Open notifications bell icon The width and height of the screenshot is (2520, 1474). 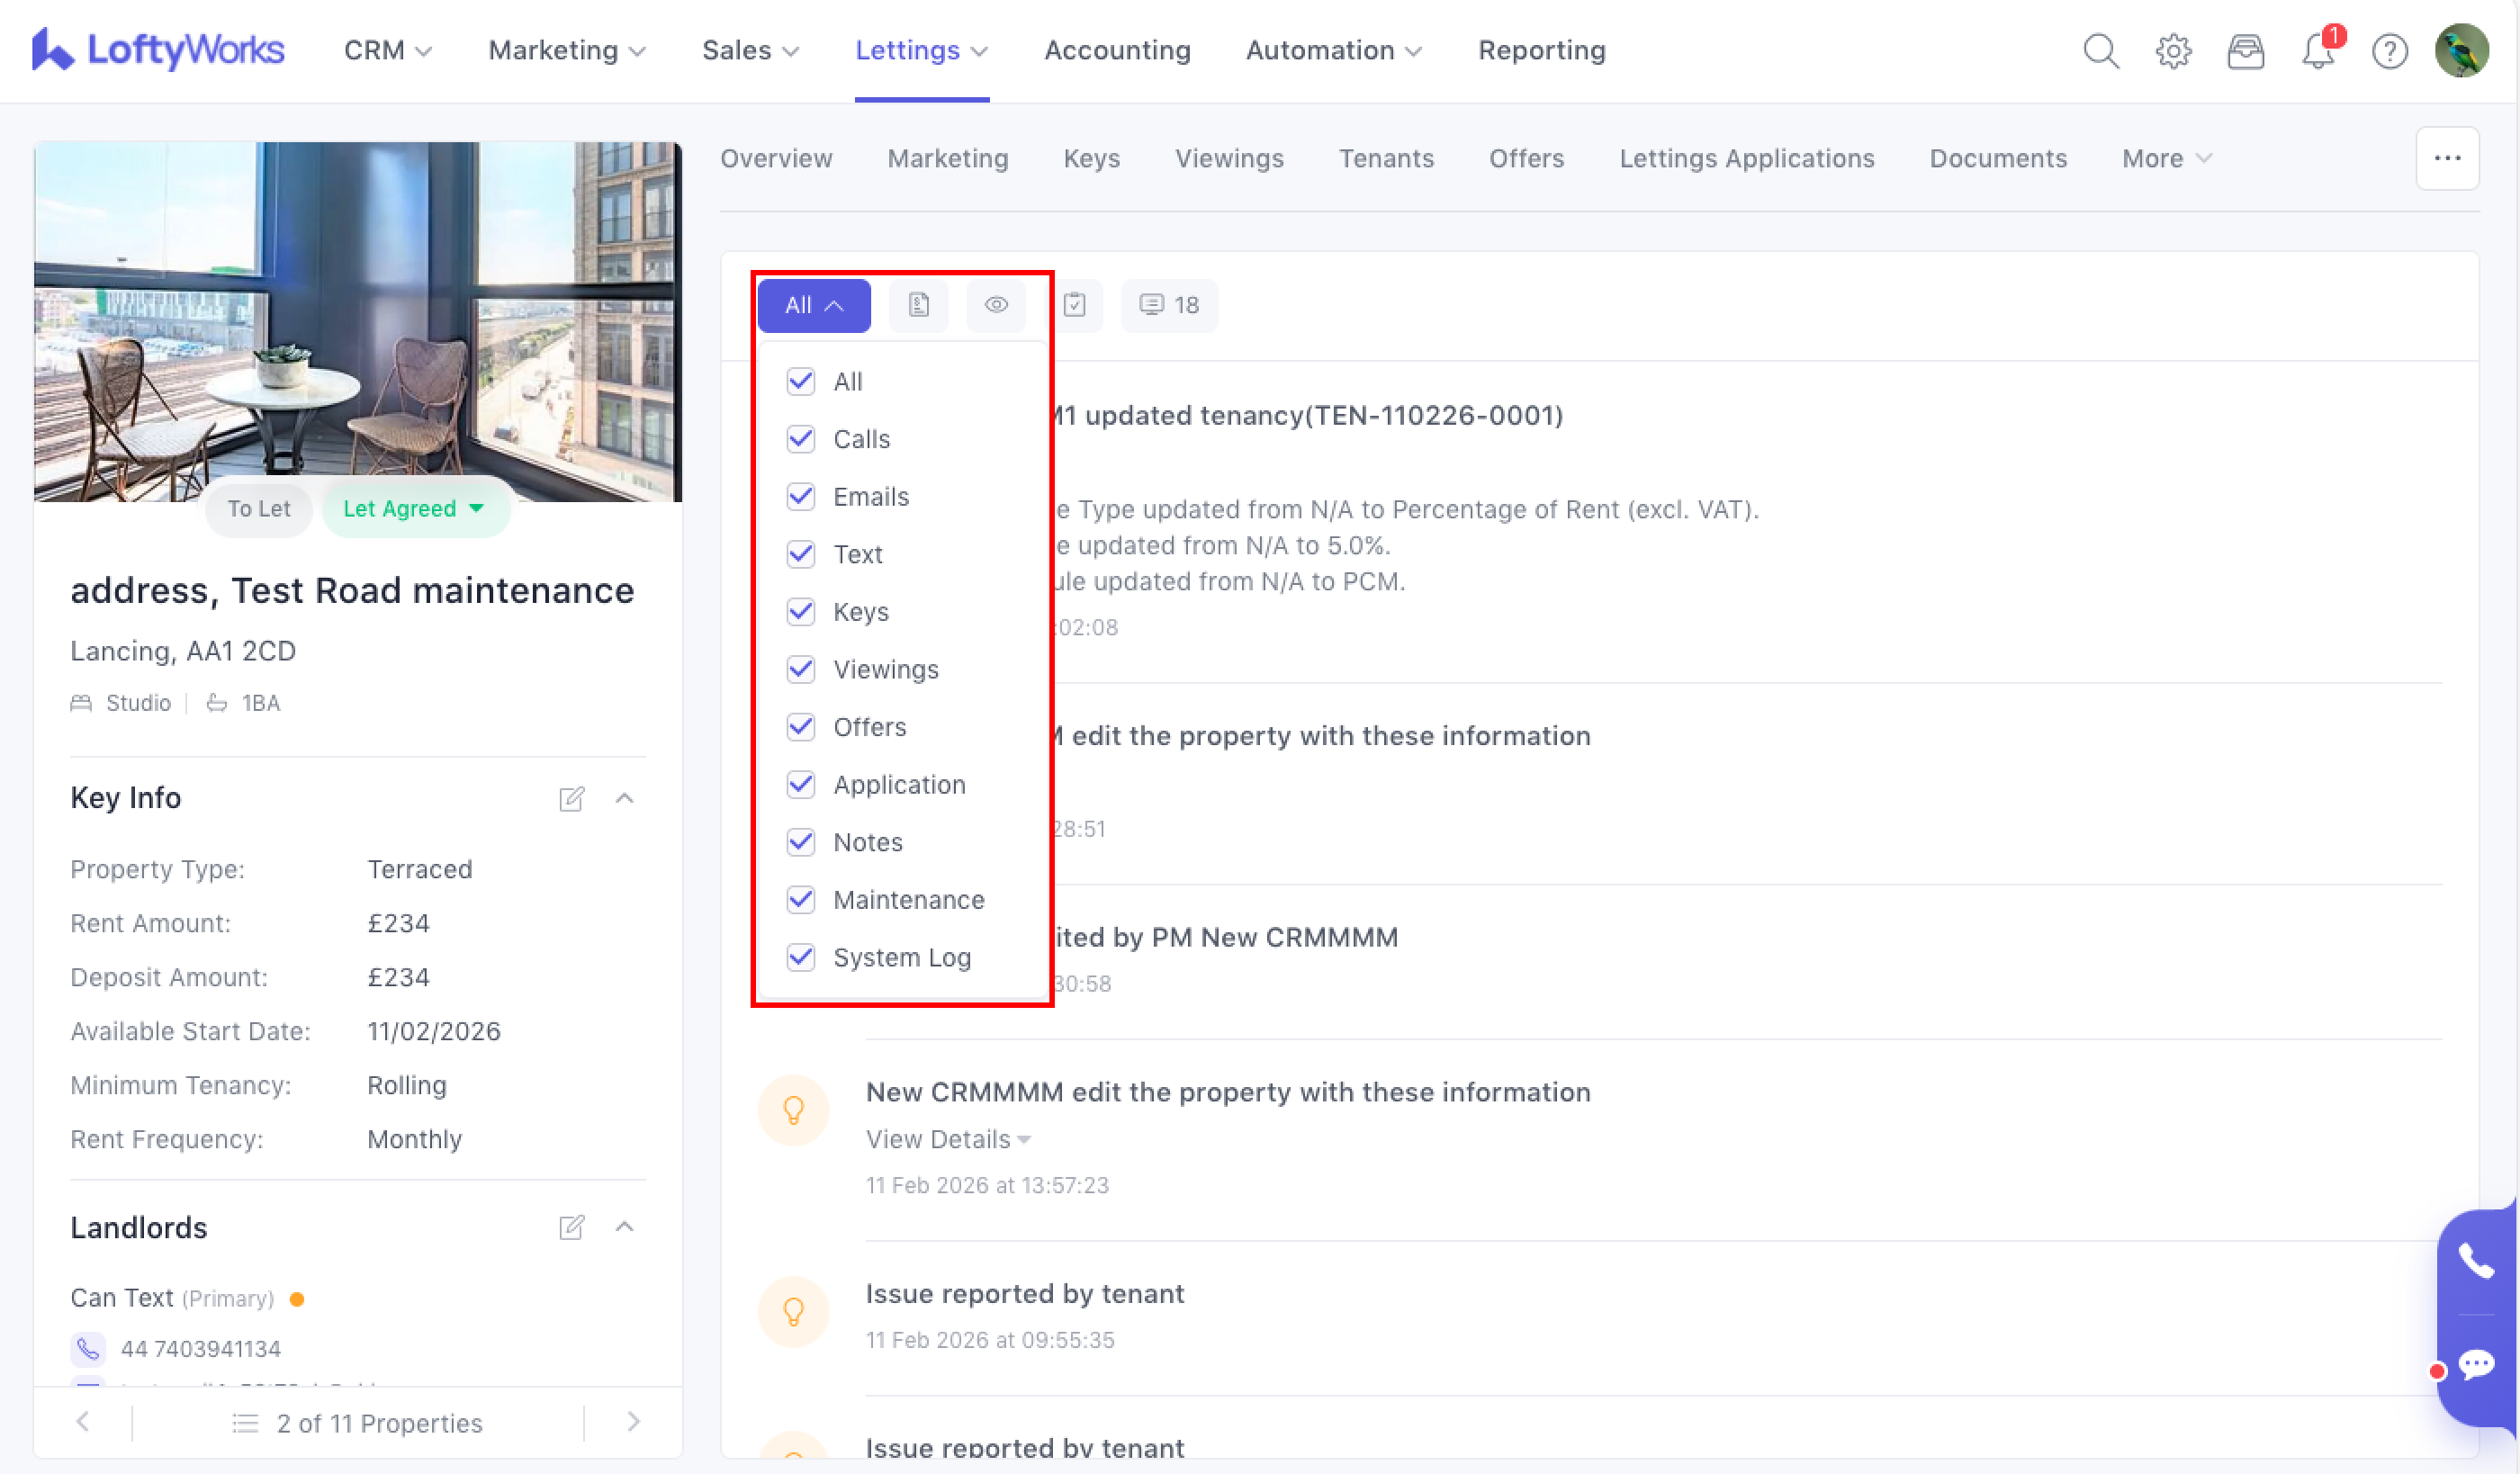2317,51
